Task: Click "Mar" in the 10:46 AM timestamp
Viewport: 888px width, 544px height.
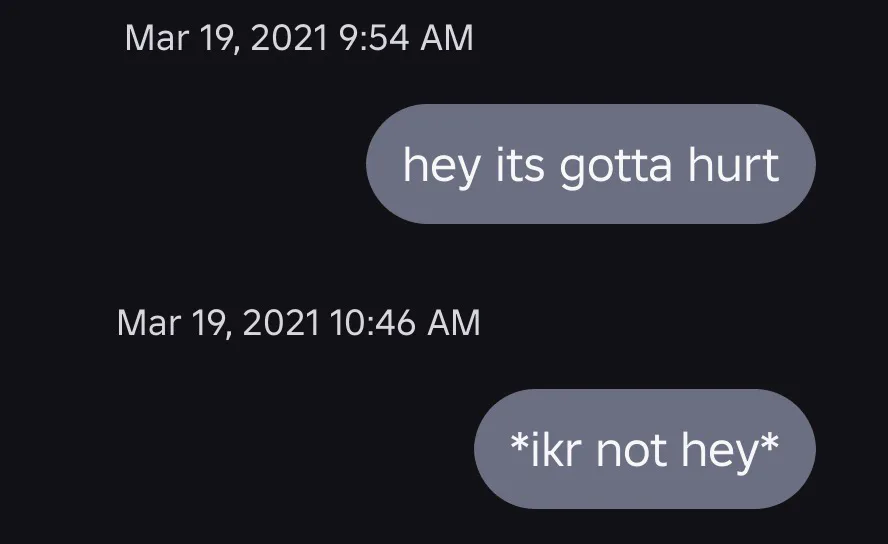Action: (x=146, y=323)
